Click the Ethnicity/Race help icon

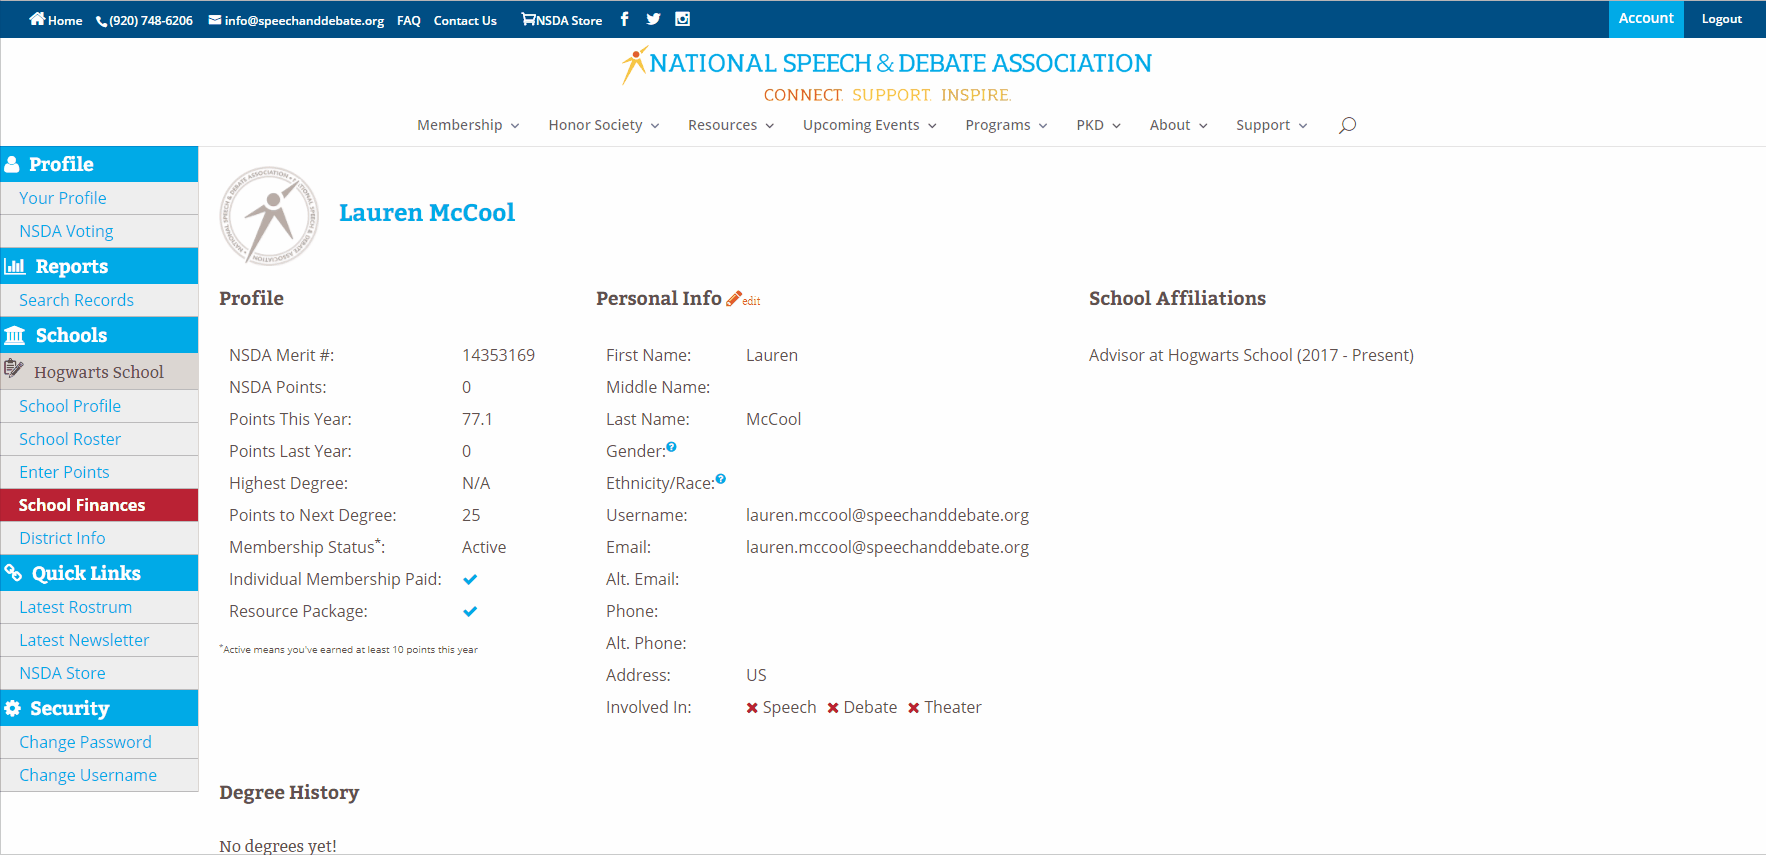(x=721, y=479)
